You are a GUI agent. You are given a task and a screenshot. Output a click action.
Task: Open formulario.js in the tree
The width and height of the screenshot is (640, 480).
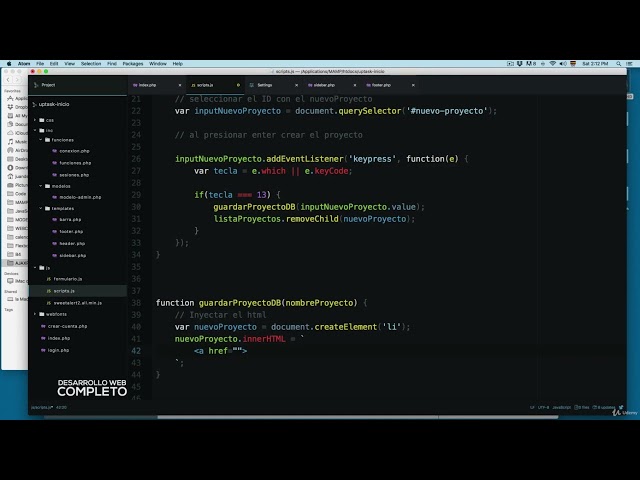[68, 279]
